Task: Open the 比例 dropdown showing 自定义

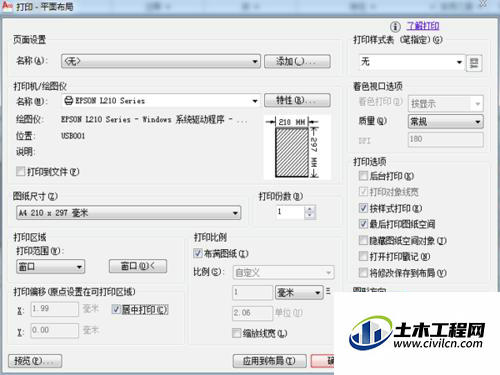Action: click(x=283, y=273)
